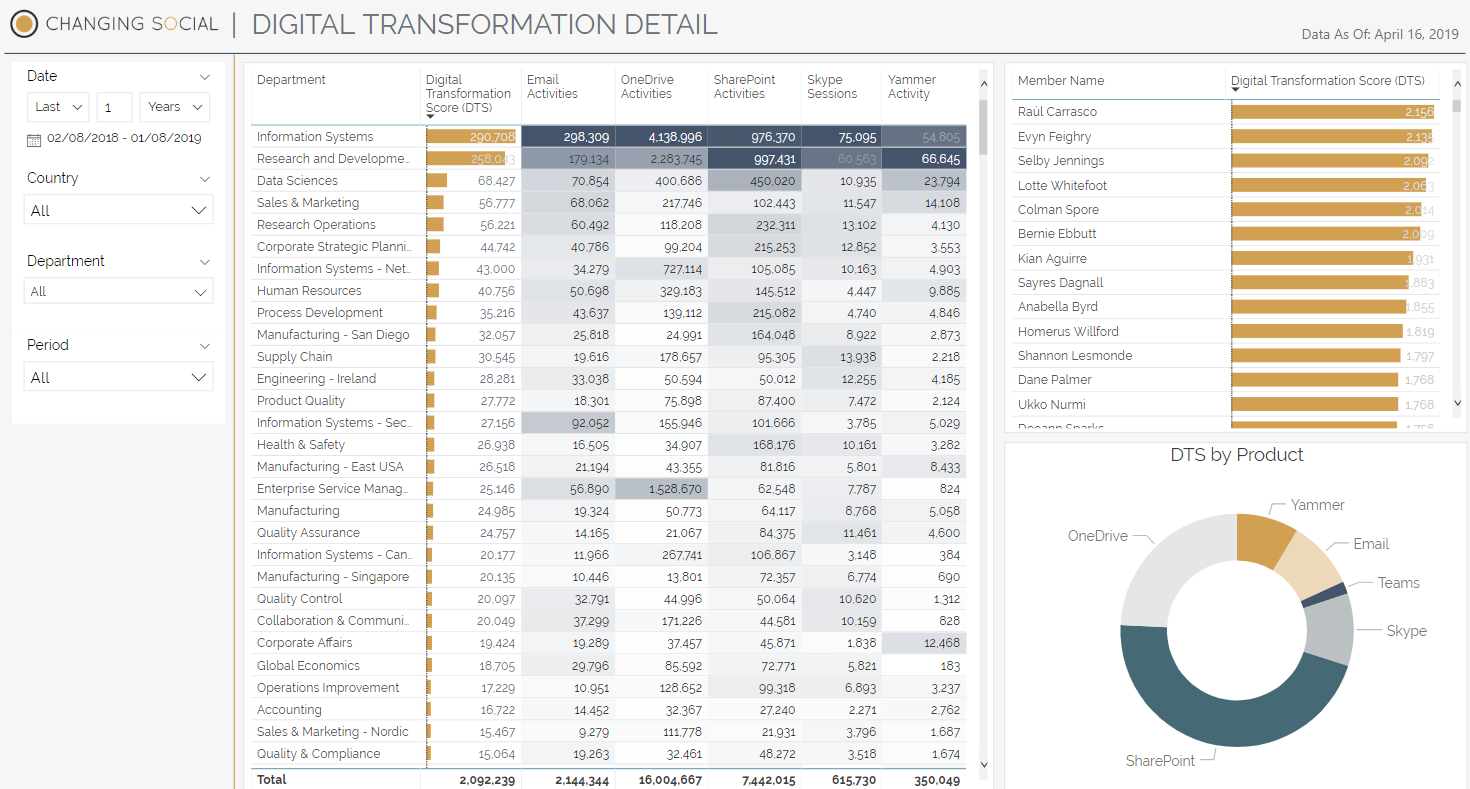Select member Anabella Byrd
This screenshot has width=1470, height=789.
coord(1226,307)
